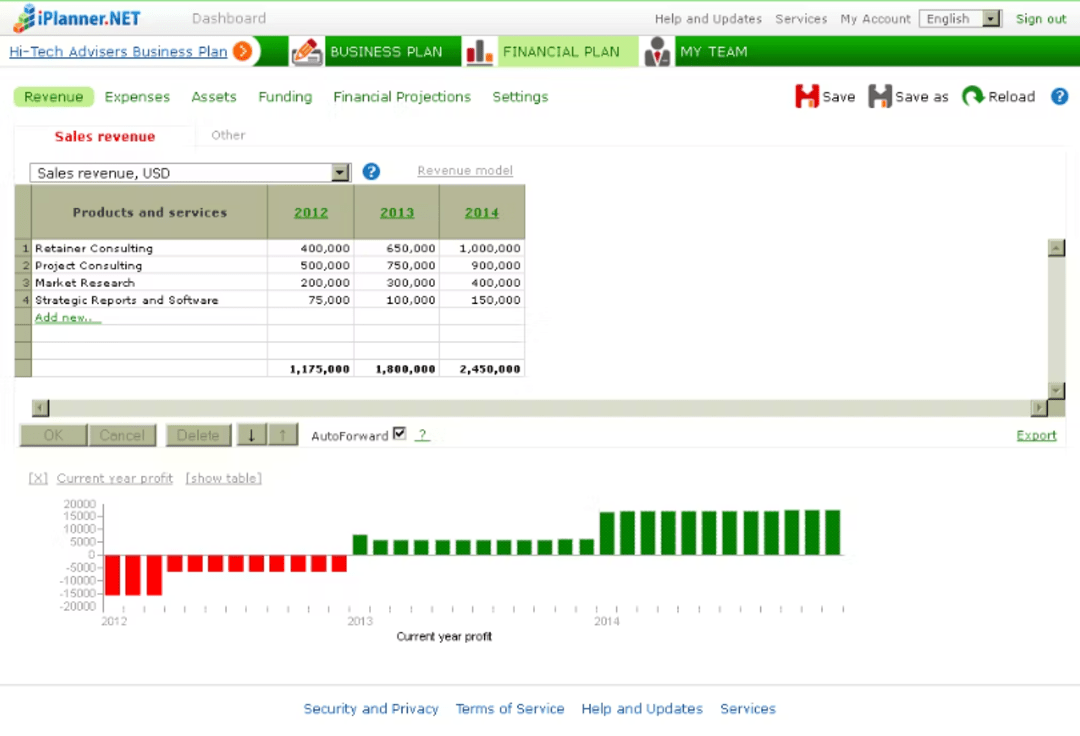This screenshot has width=1080, height=736.
Task: Click the Save icon
Action: pos(807,96)
